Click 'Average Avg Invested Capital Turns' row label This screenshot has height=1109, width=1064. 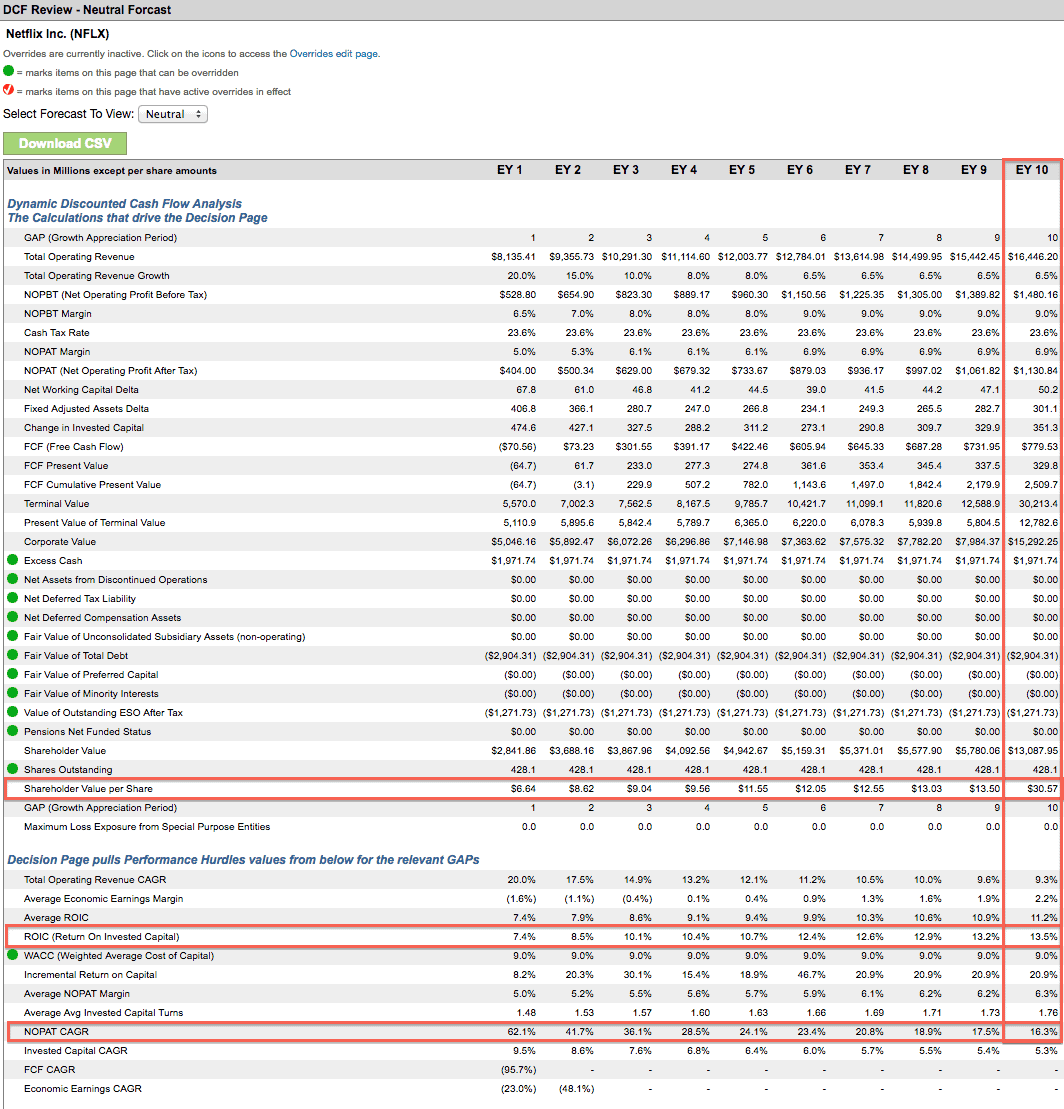point(103,1013)
